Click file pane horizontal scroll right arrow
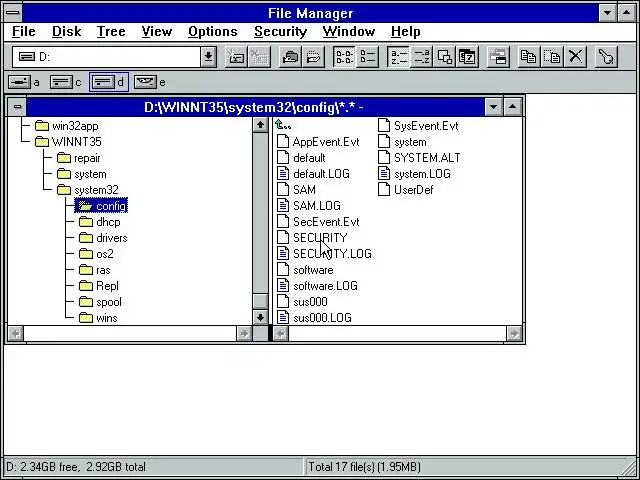Image resolution: width=640 pixels, height=480 pixels. (x=514, y=334)
